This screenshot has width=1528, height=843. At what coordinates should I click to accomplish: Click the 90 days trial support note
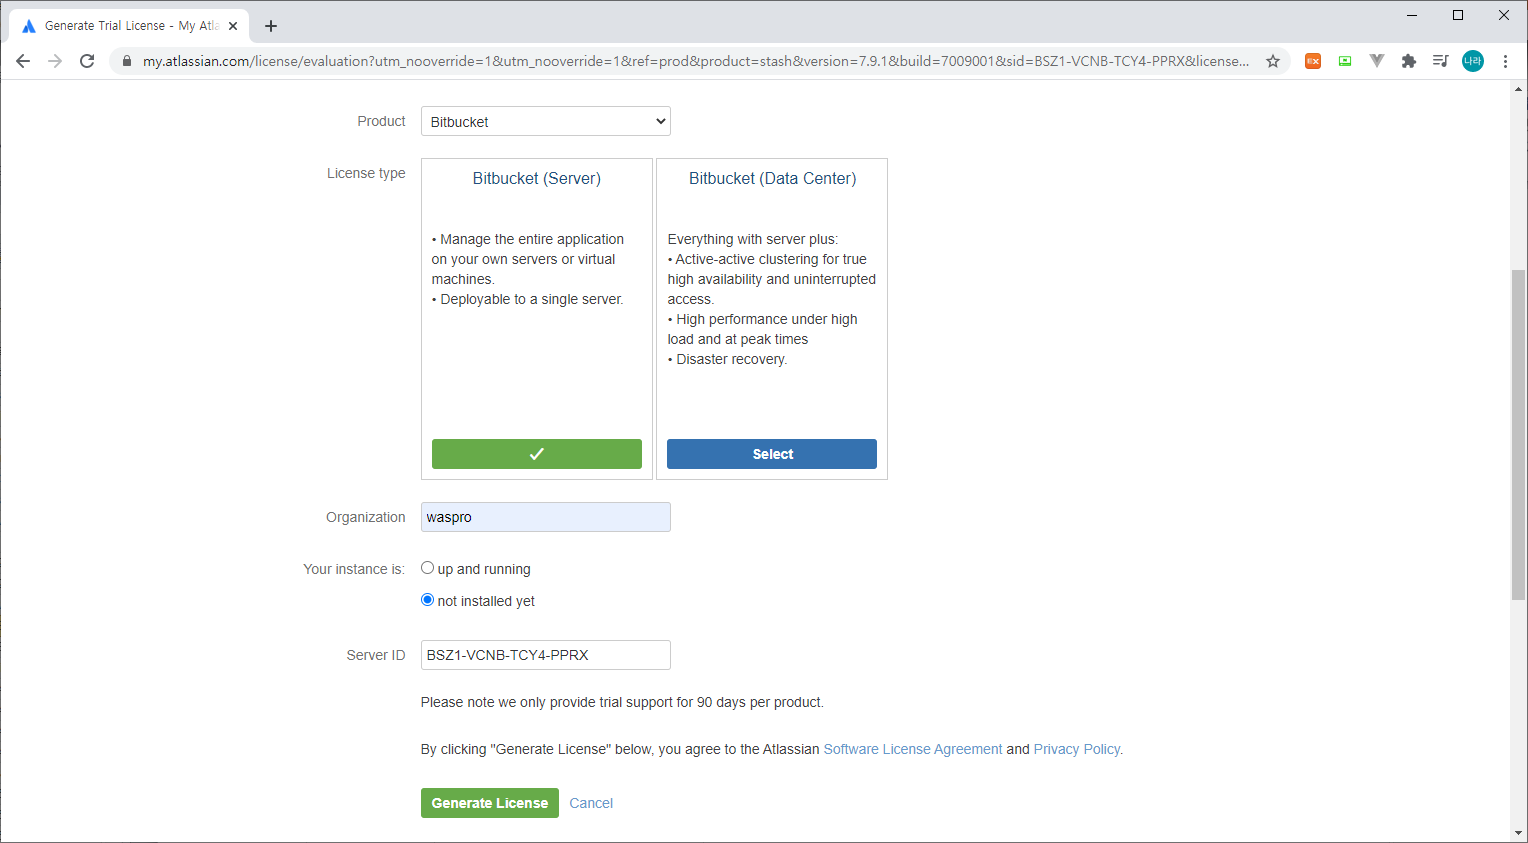coord(622,702)
